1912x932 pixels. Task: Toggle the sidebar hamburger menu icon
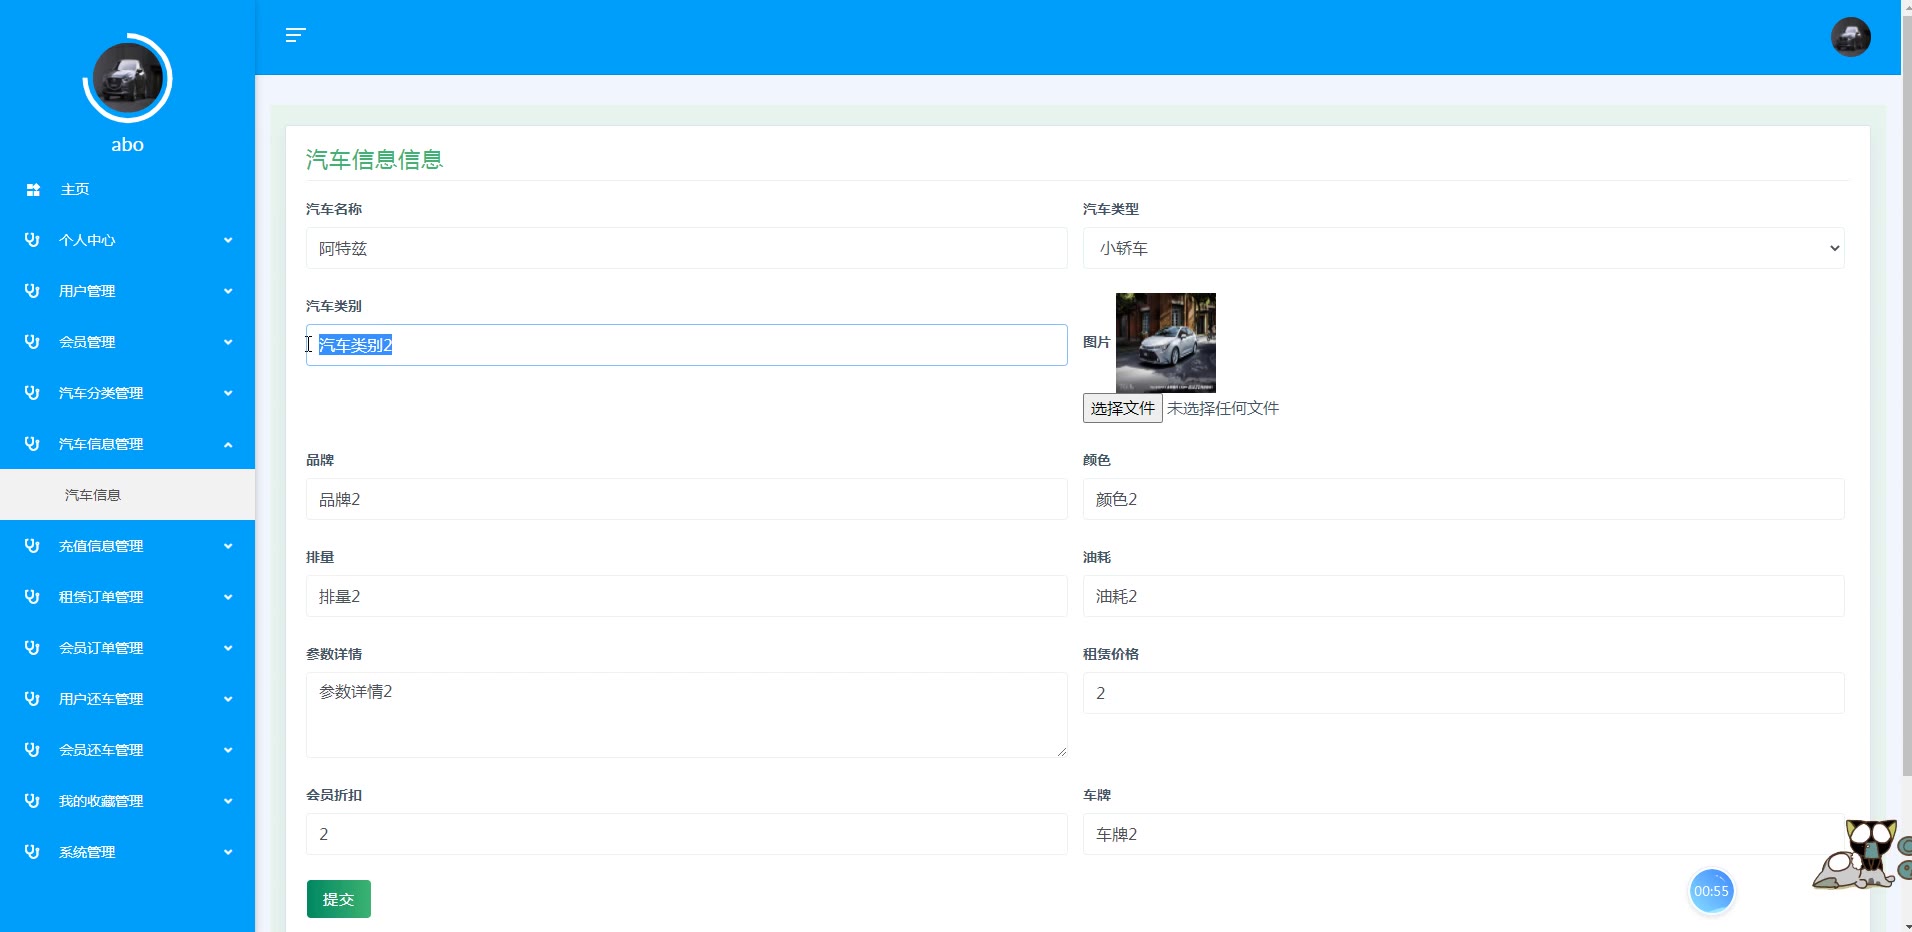click(295, 35)
